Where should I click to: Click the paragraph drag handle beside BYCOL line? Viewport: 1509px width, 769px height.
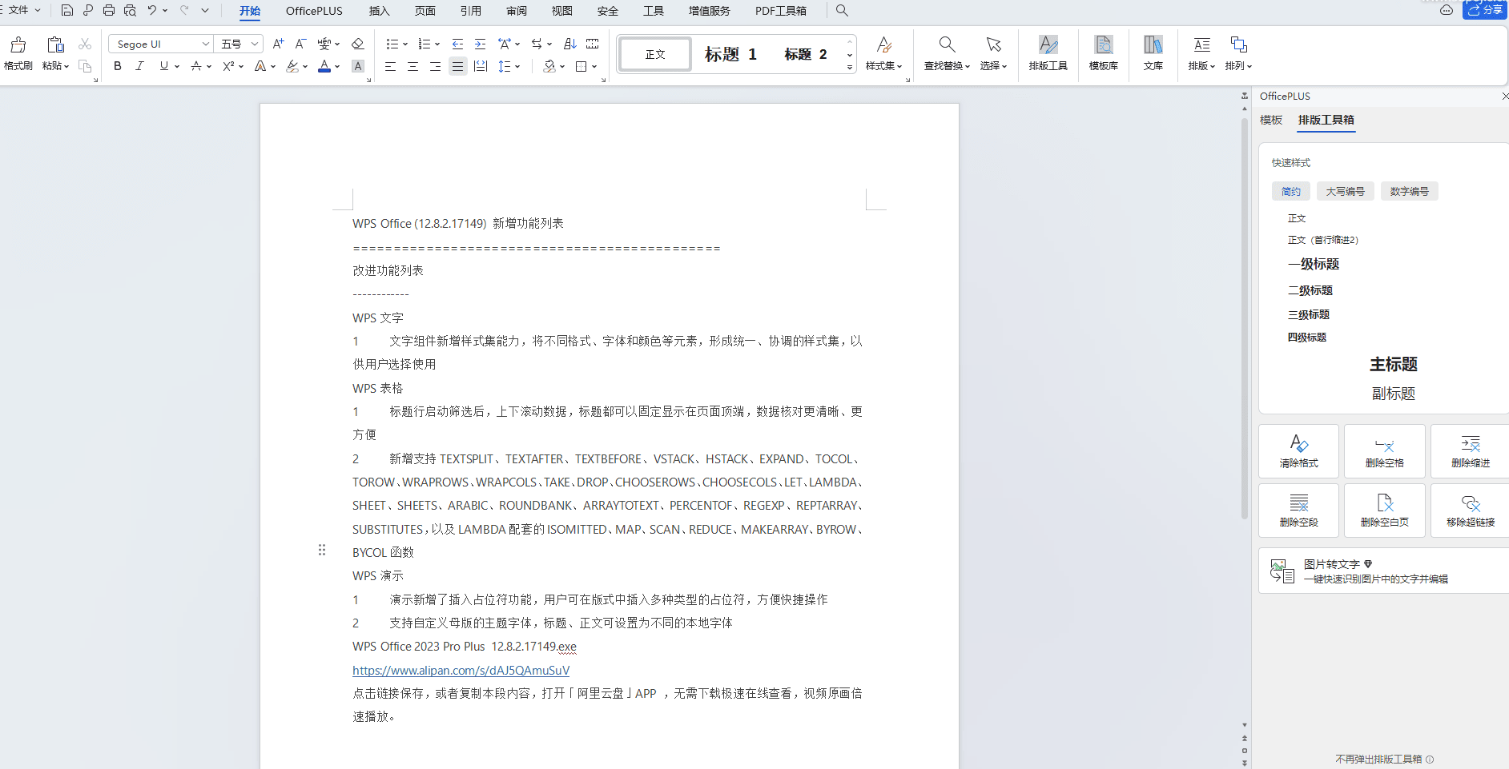322,551
